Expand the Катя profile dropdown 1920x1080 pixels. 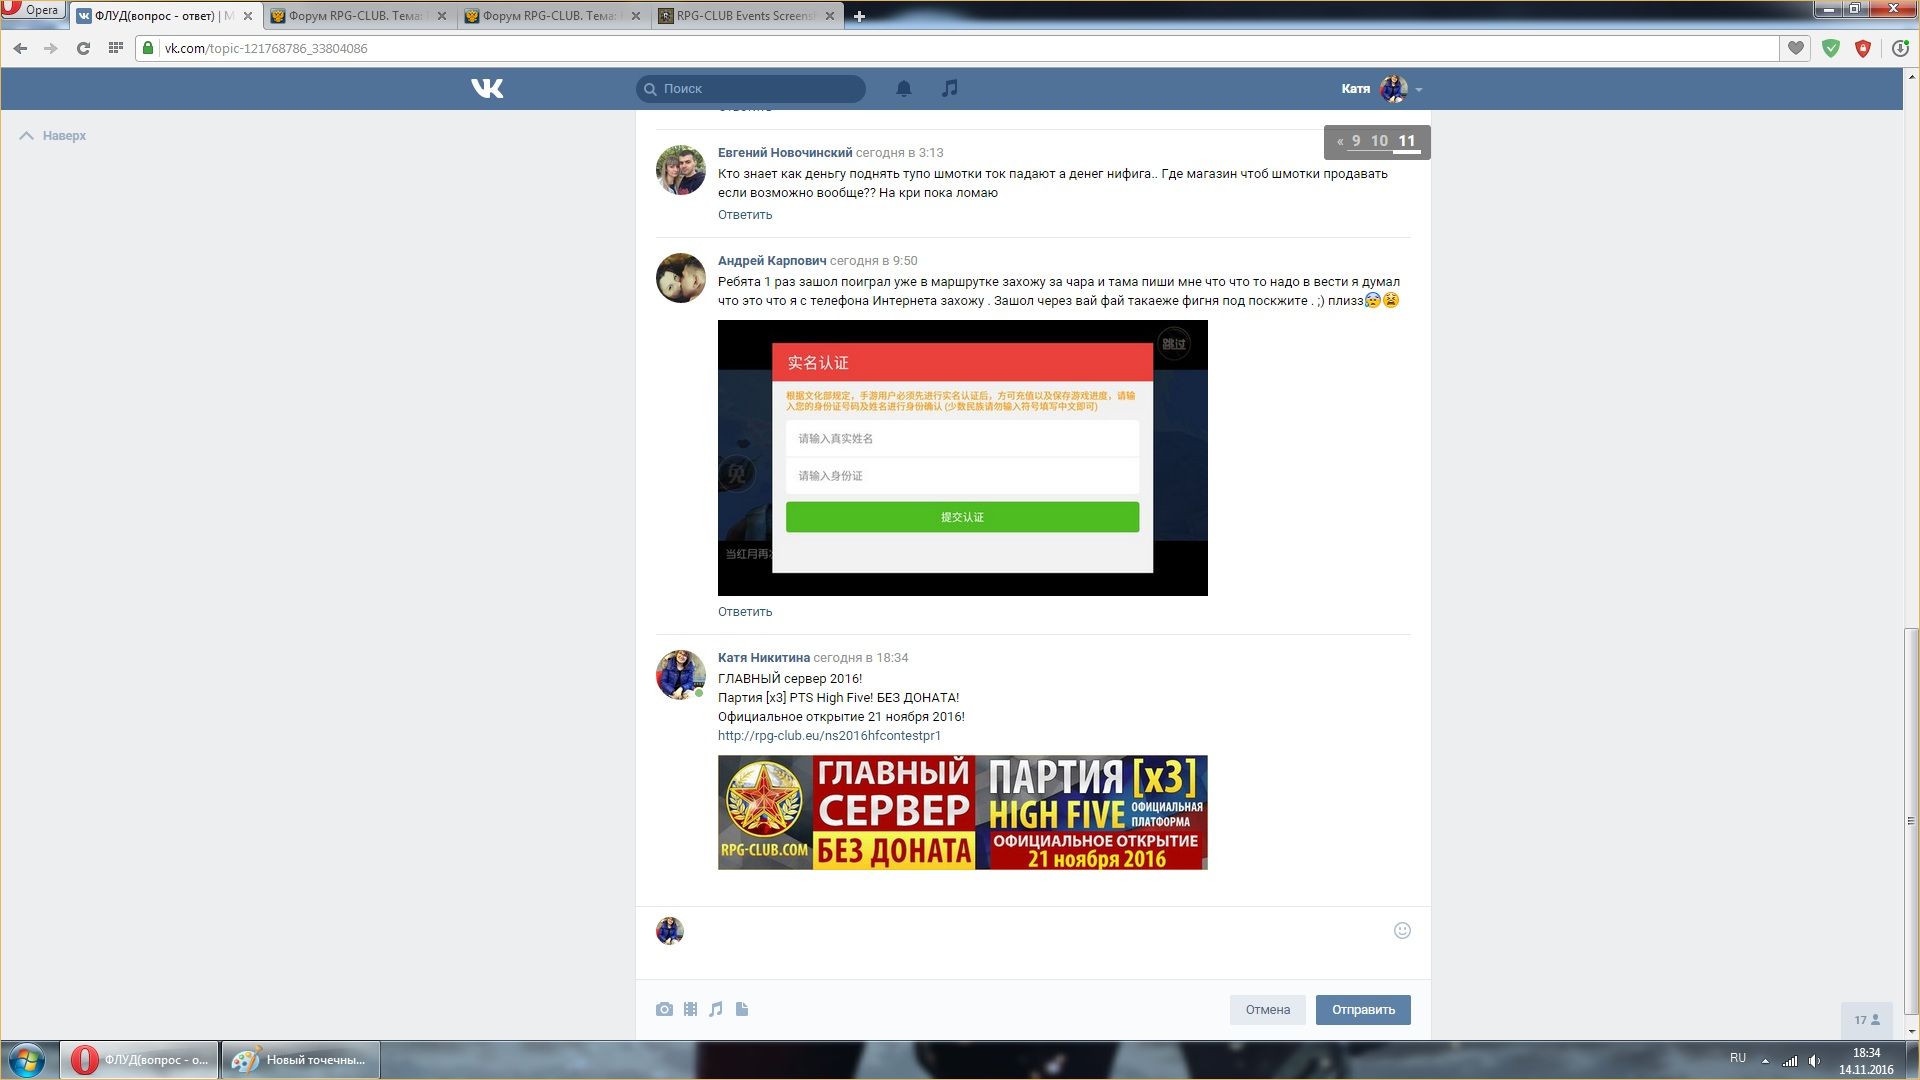pos(1382,89)
